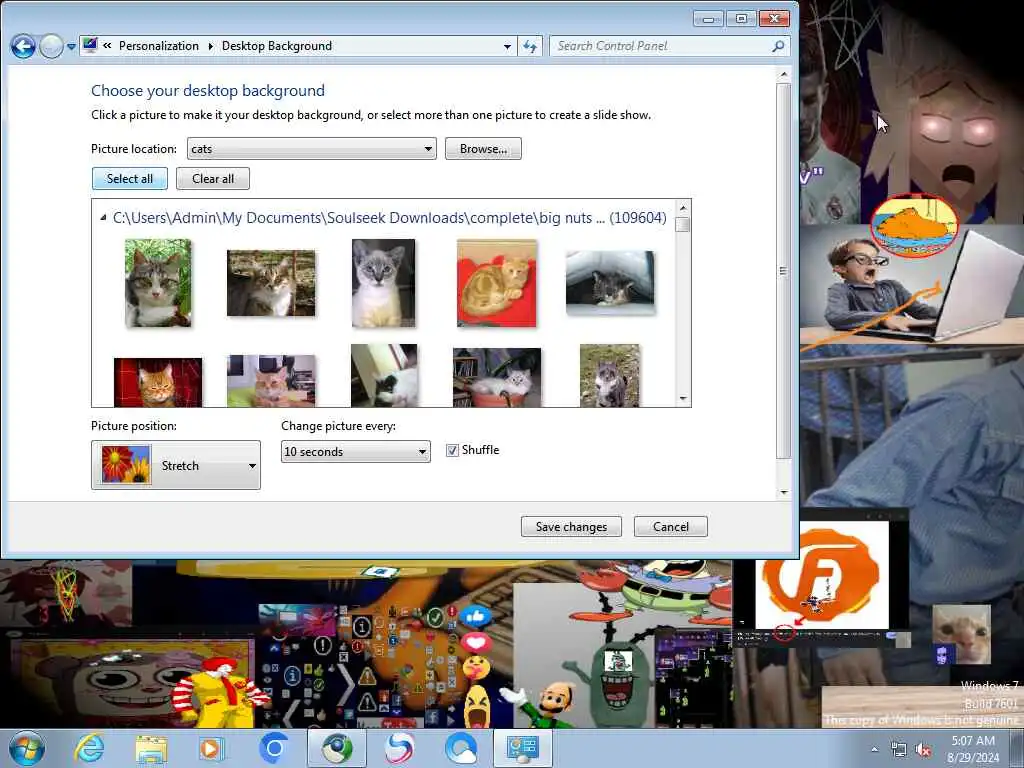Screen dimensions: 1024x768
Task: Select the white Siamese kitten thumbnail
Action: click(x=383, y=283)
